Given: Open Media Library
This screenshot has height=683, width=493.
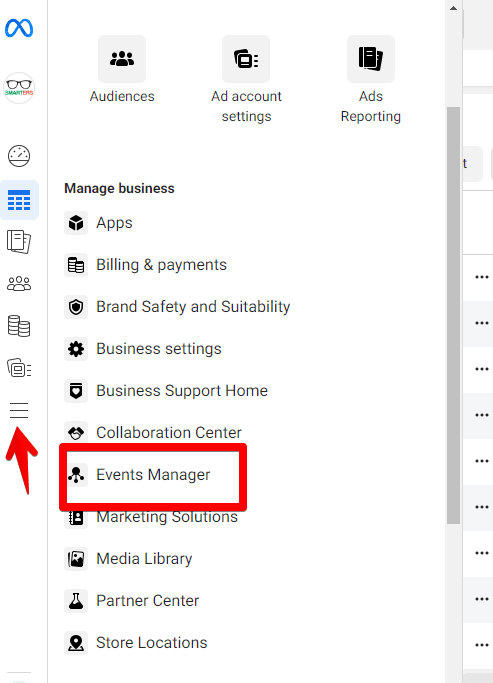Looking at the screenshot, I should click(x=144, y=559).
